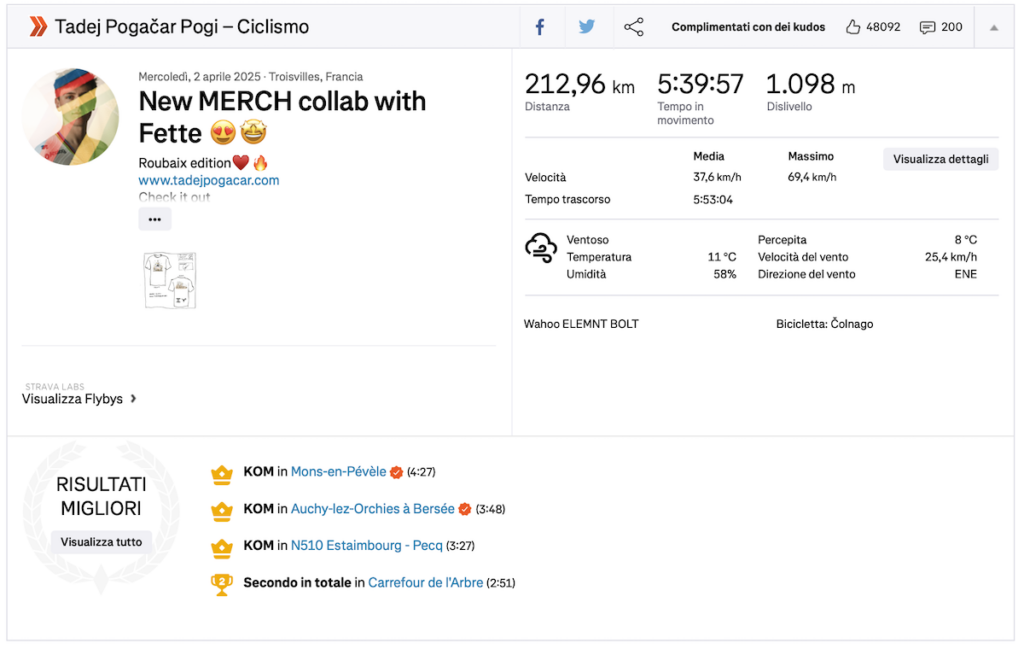
Task: Open Tadej Pogačar's profile avatar
Action: click(x=71, y=117)
